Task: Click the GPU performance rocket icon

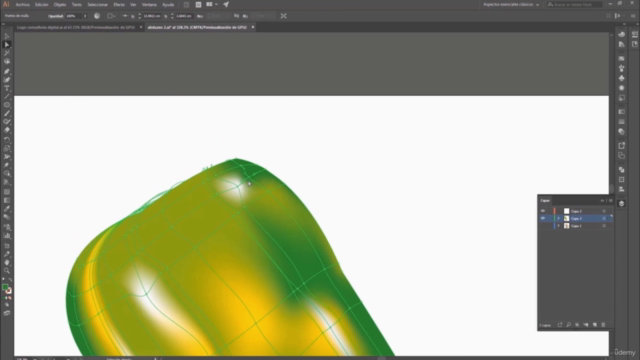Action: 226,4
